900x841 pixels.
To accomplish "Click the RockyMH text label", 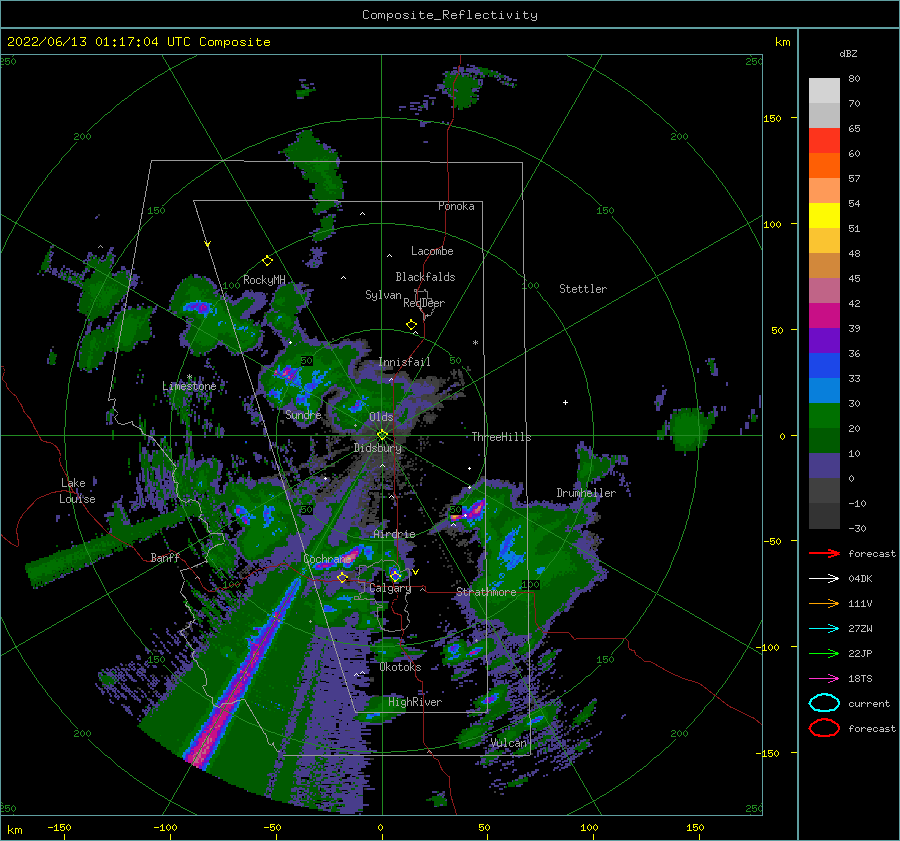I will pyautogui.click(x=264, y=280).
